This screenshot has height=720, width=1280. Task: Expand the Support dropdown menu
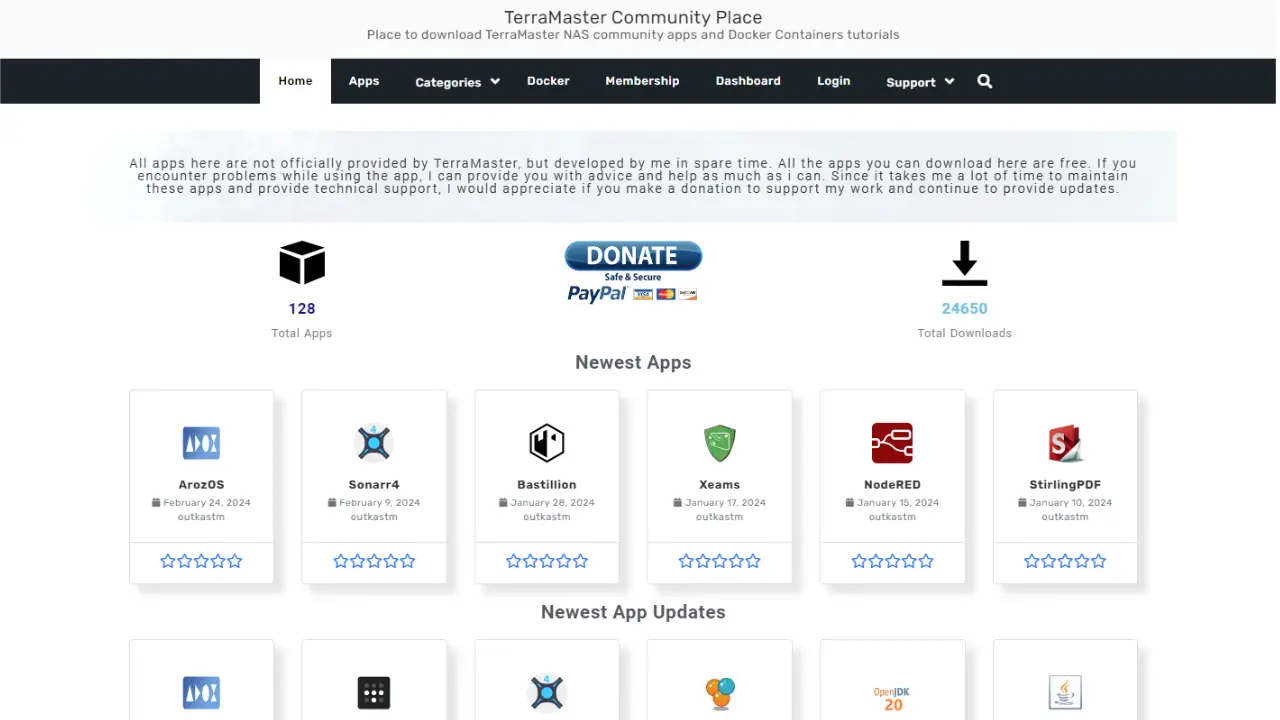pyautogui.click(x=920, y=82)
